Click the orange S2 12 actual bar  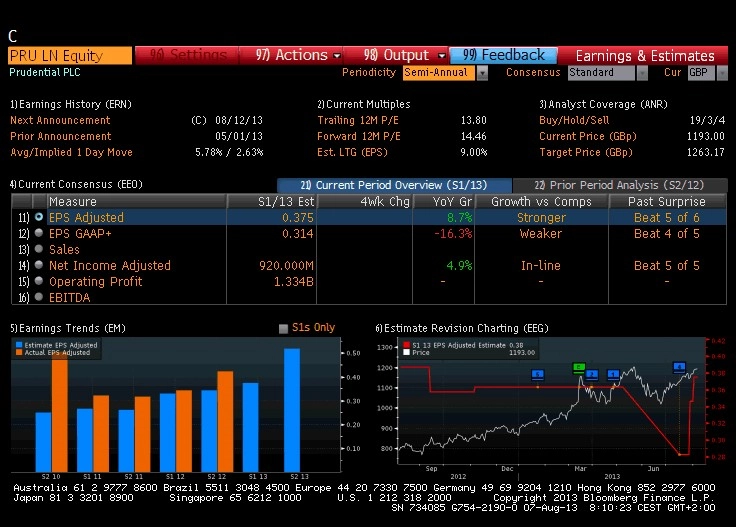point(225,421)
